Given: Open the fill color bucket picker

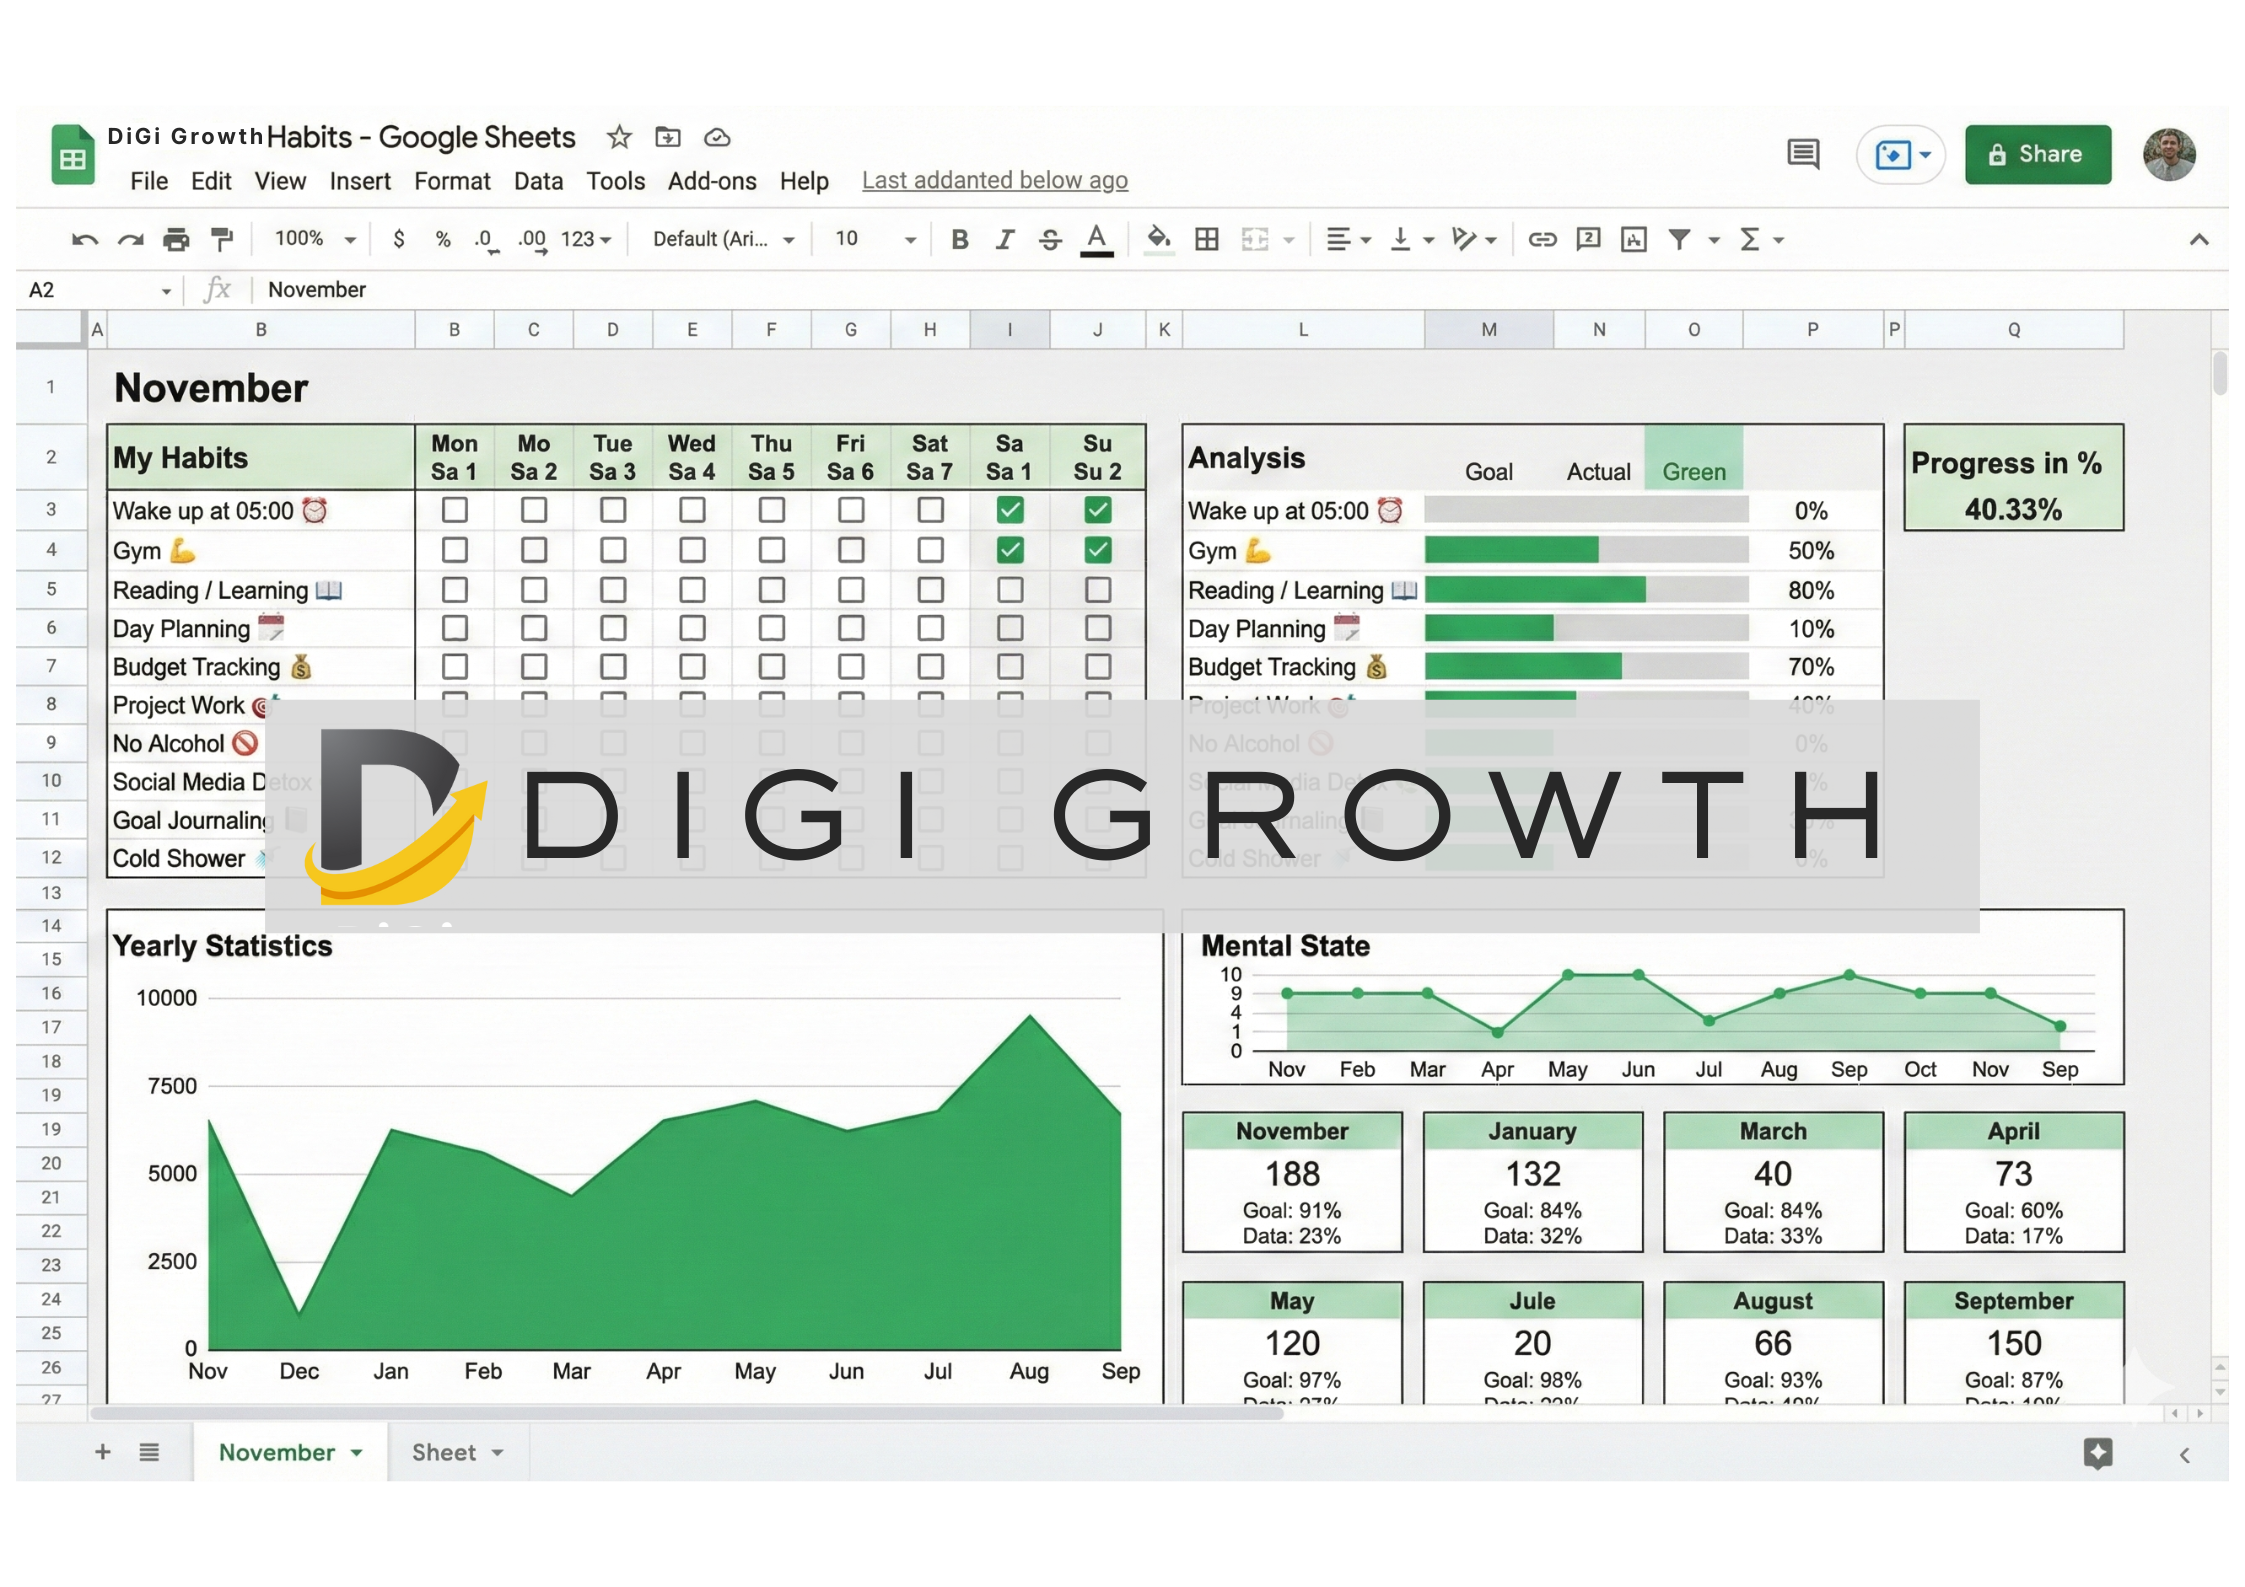Looking at the screenshot, I should [x=1158, y=239].
